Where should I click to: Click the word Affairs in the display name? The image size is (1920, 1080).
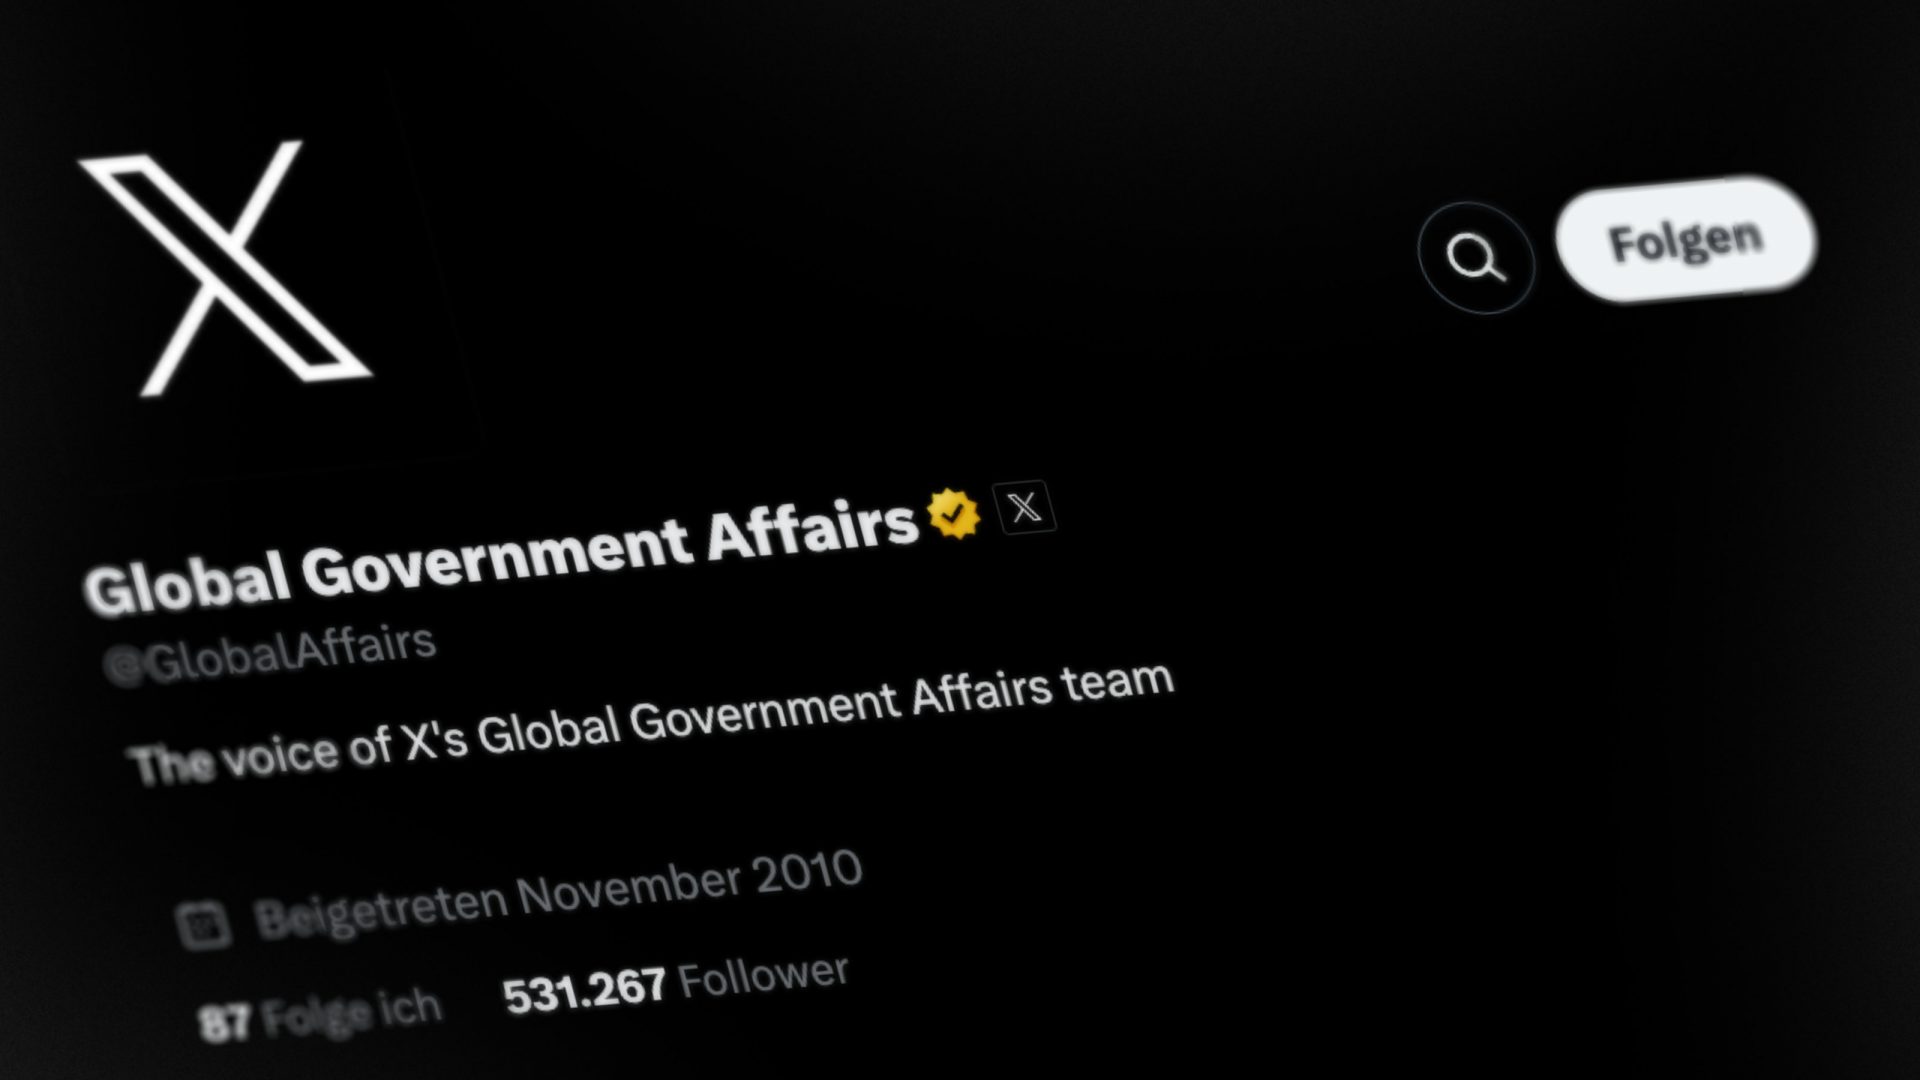pyautogui.click(x=811, y=529)
